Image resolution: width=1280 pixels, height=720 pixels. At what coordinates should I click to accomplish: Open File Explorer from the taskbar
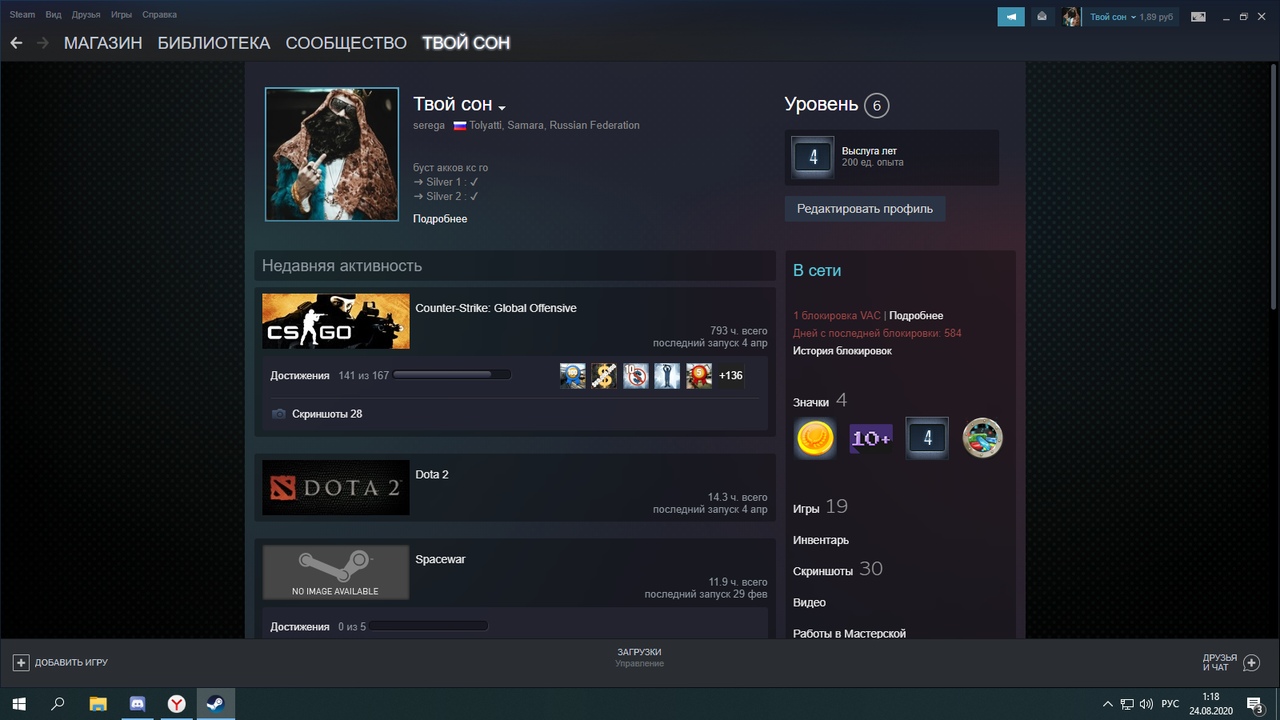click(97, 704)
